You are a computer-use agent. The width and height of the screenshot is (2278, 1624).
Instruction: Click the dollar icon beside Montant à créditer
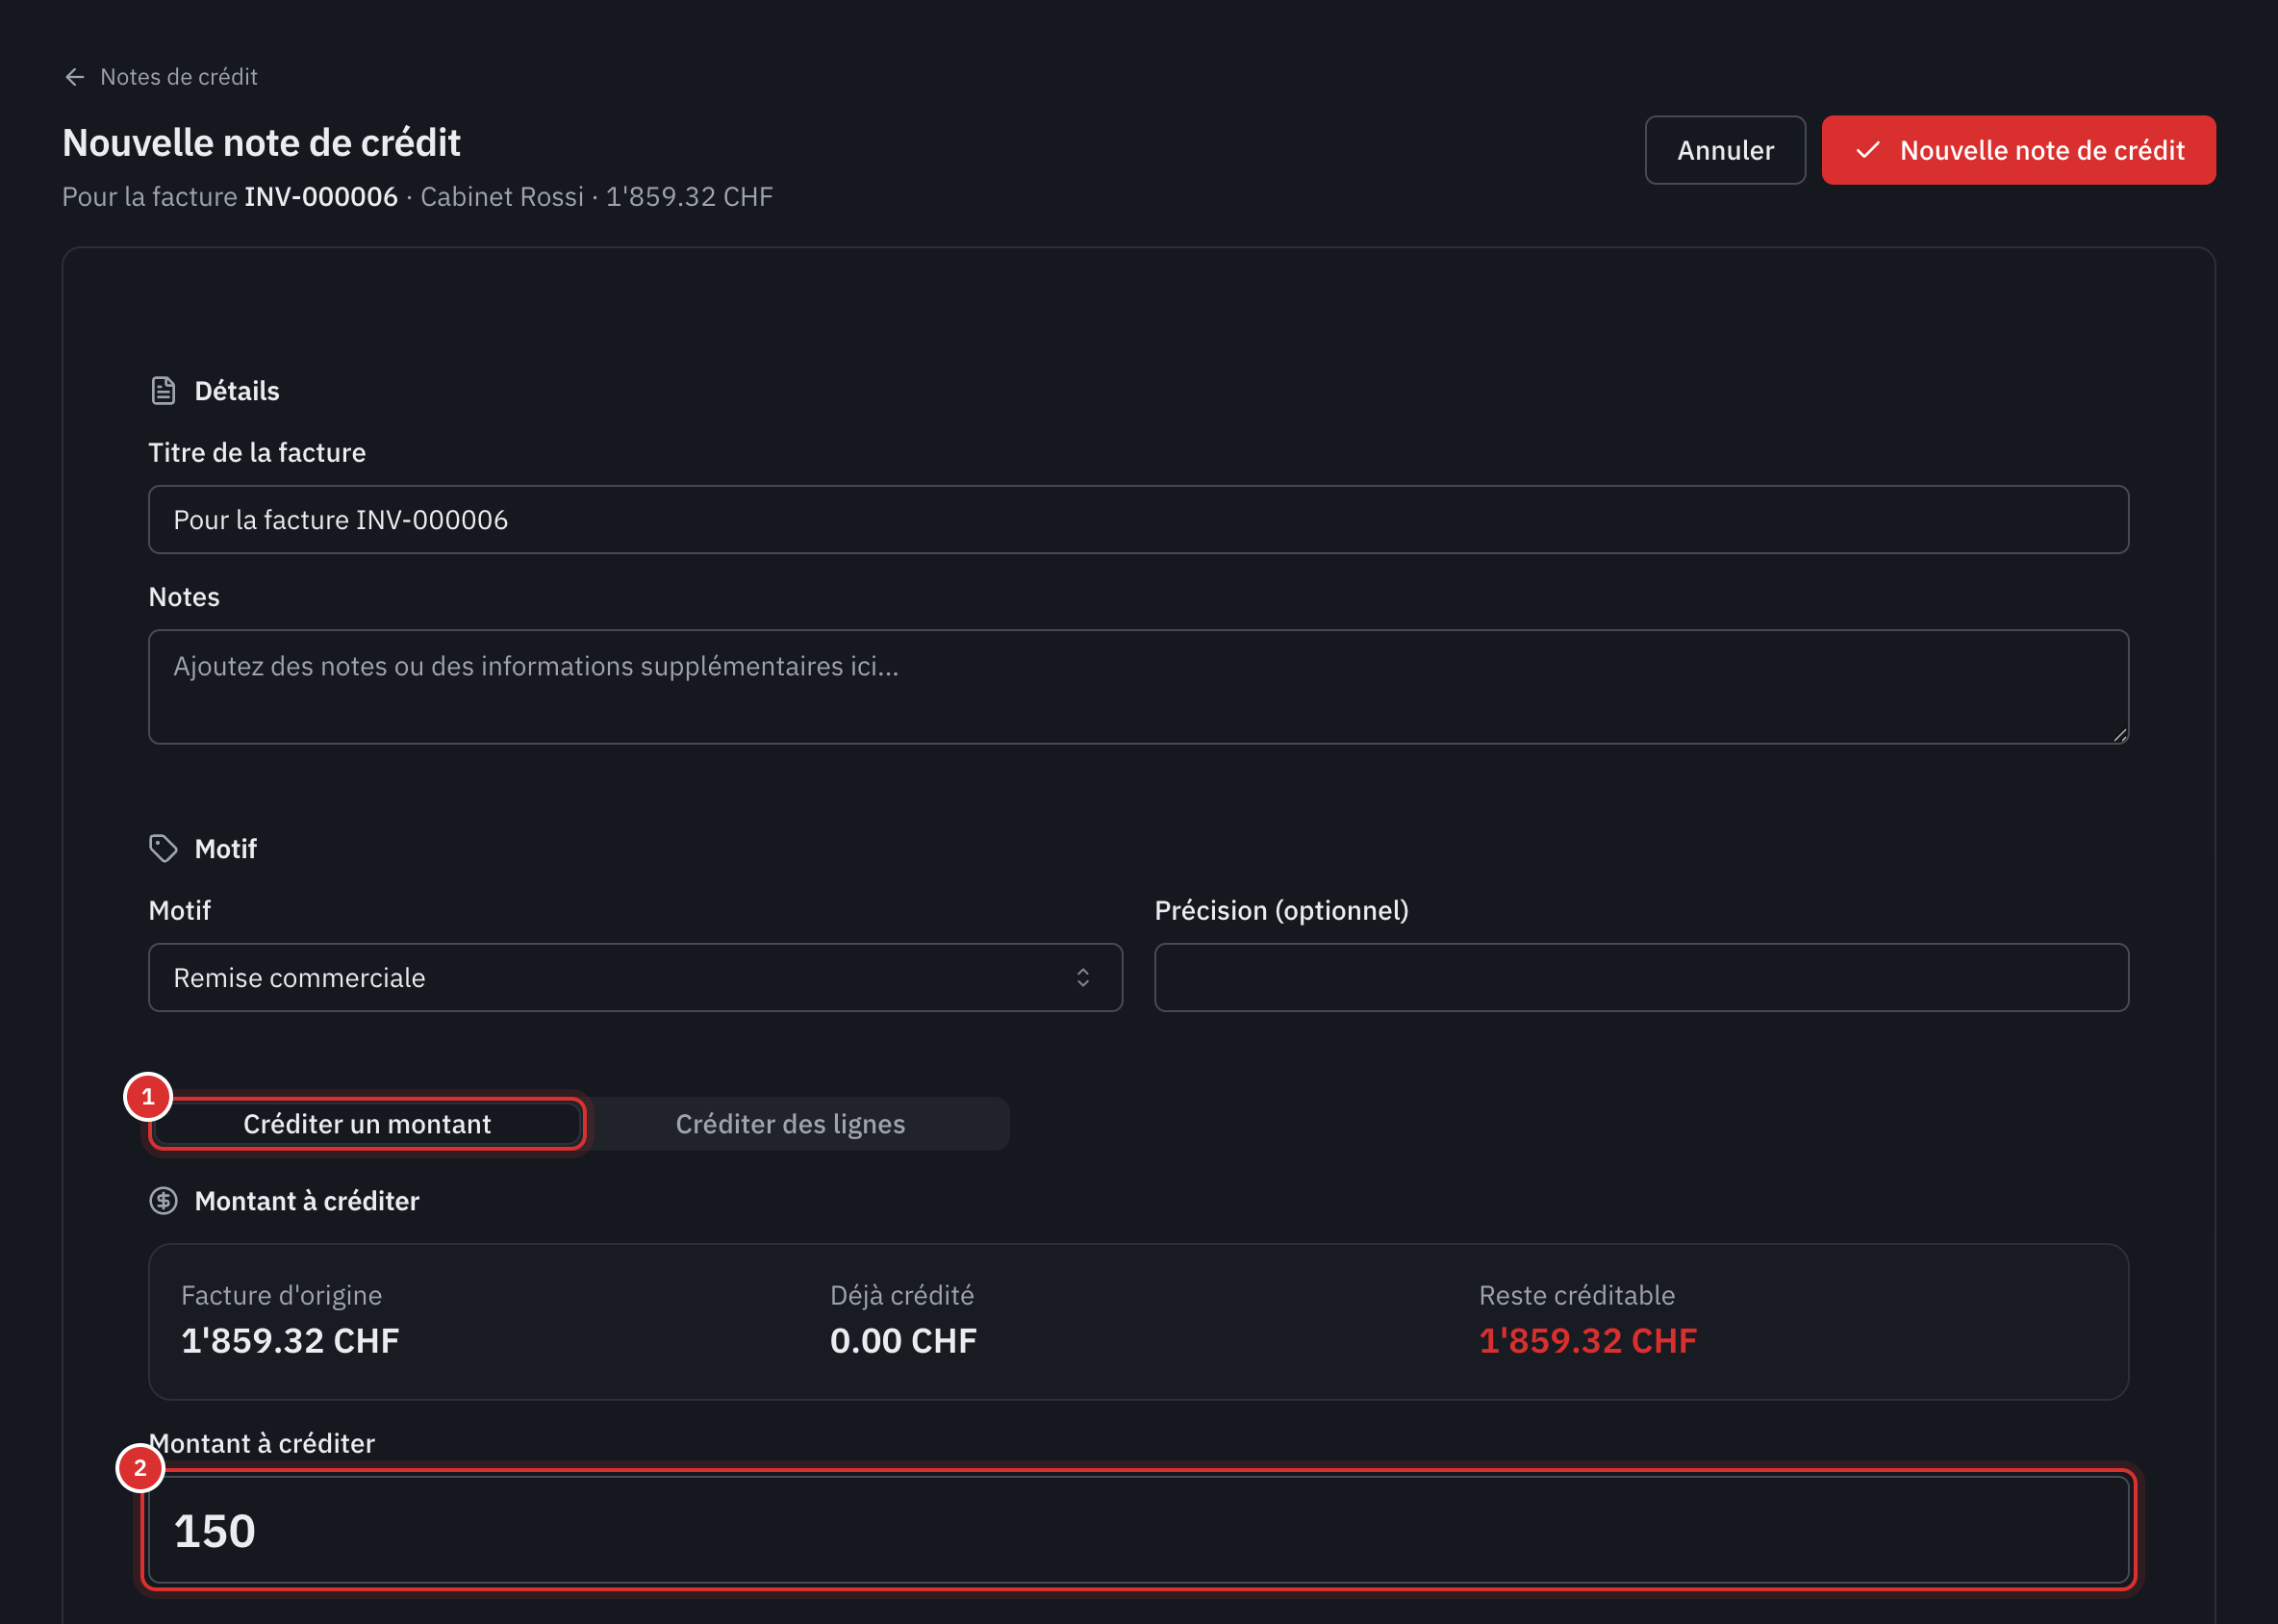click(163, 1201)
